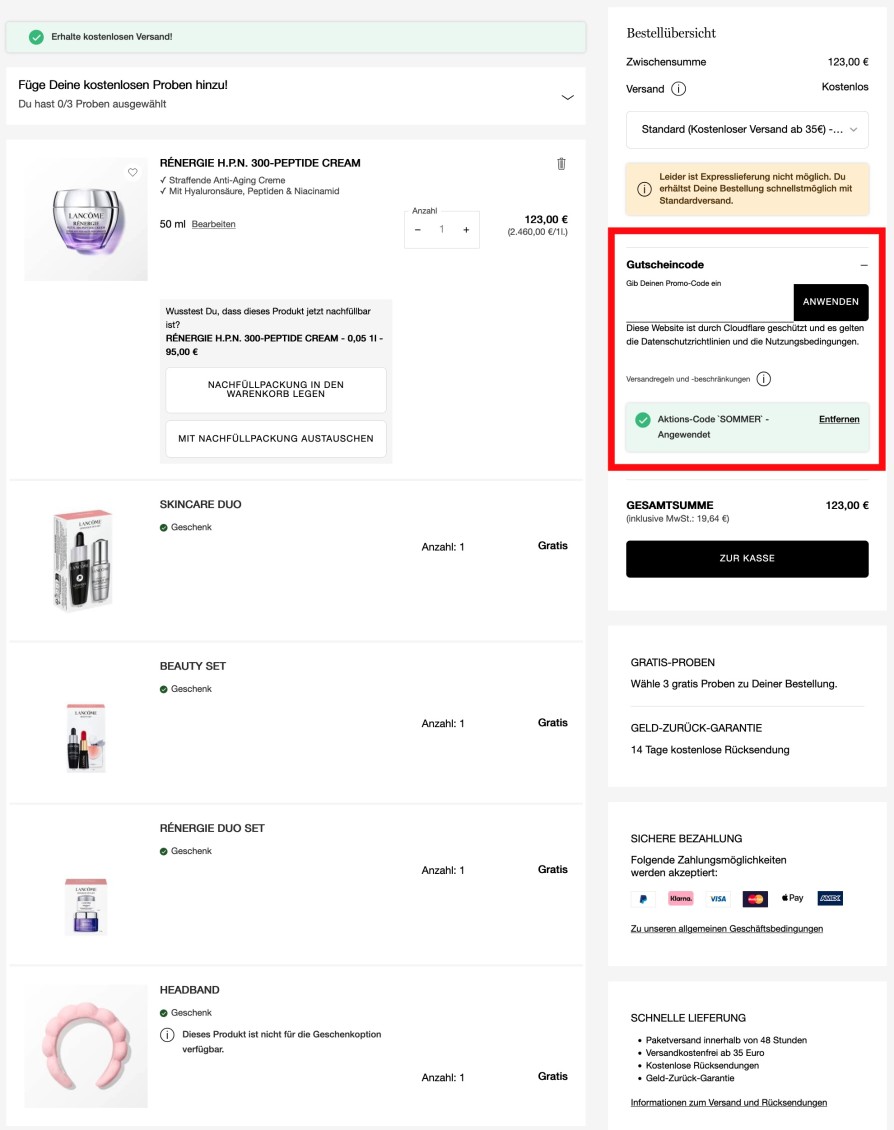Click info icon in Expresslieferung notice
The image size is (894, 1130).
[x=644, y=189]
